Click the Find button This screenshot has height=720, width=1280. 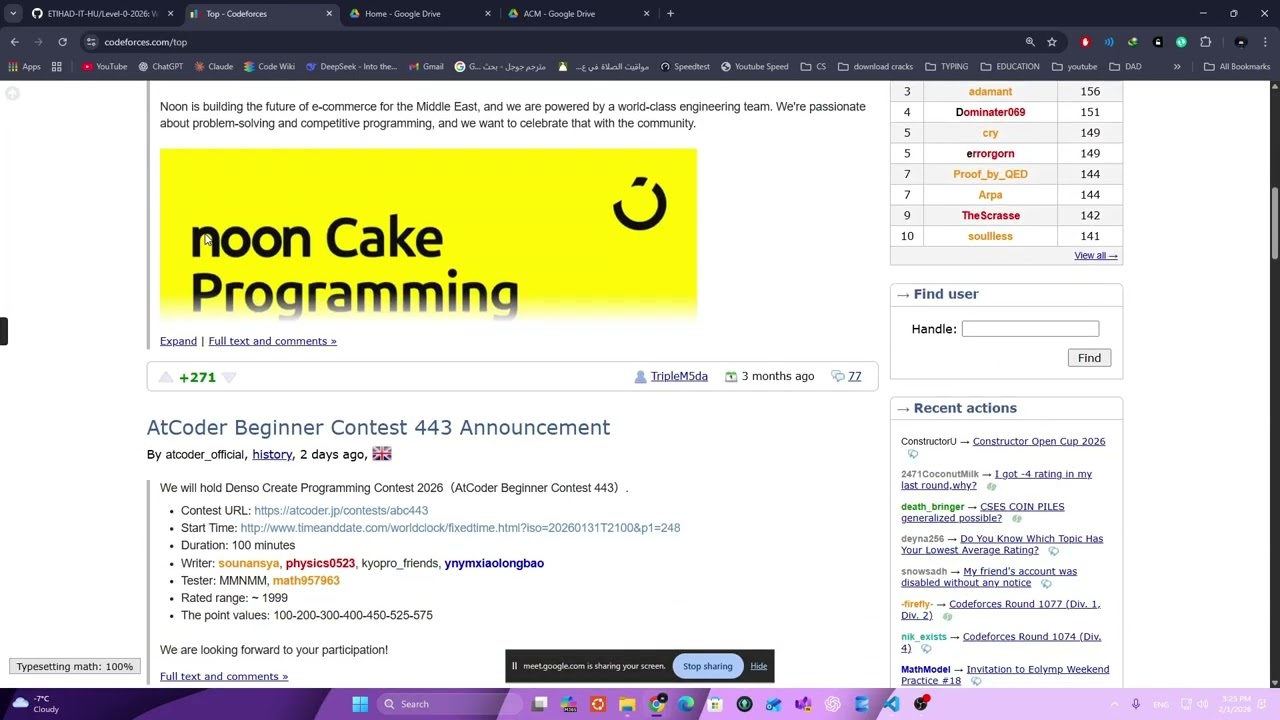point(1089,358)
